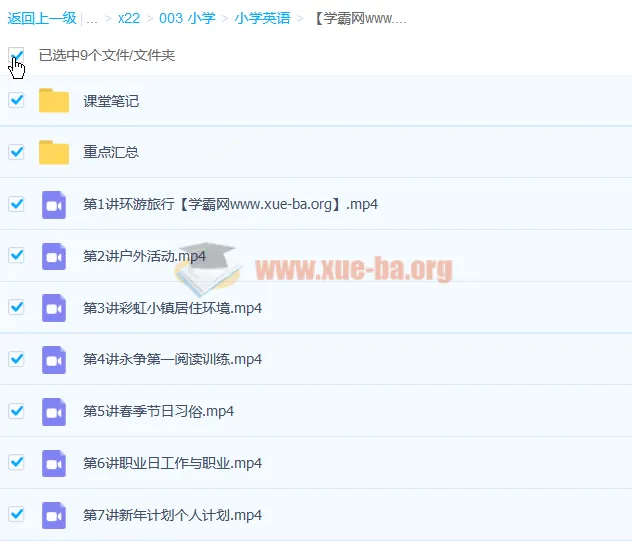Image resolution: width=632 pixels, height=541 pixels.
Task: Click video icon for 第5讲春季节日习俗
Action: click(x=54, y=411)
